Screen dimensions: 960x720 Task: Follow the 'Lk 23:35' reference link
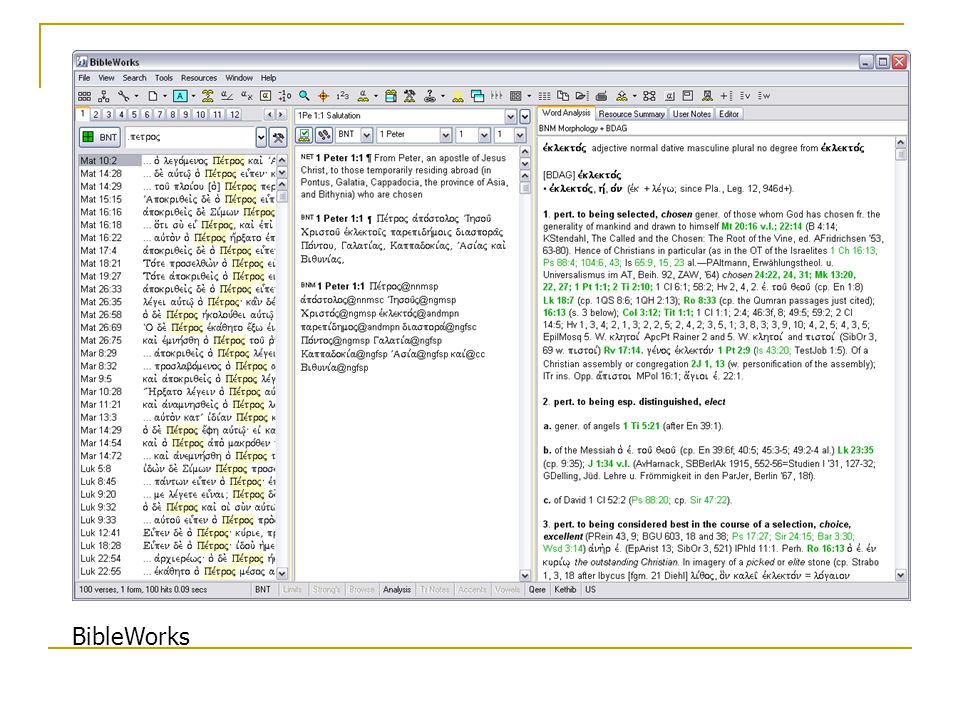coord(855,450)
